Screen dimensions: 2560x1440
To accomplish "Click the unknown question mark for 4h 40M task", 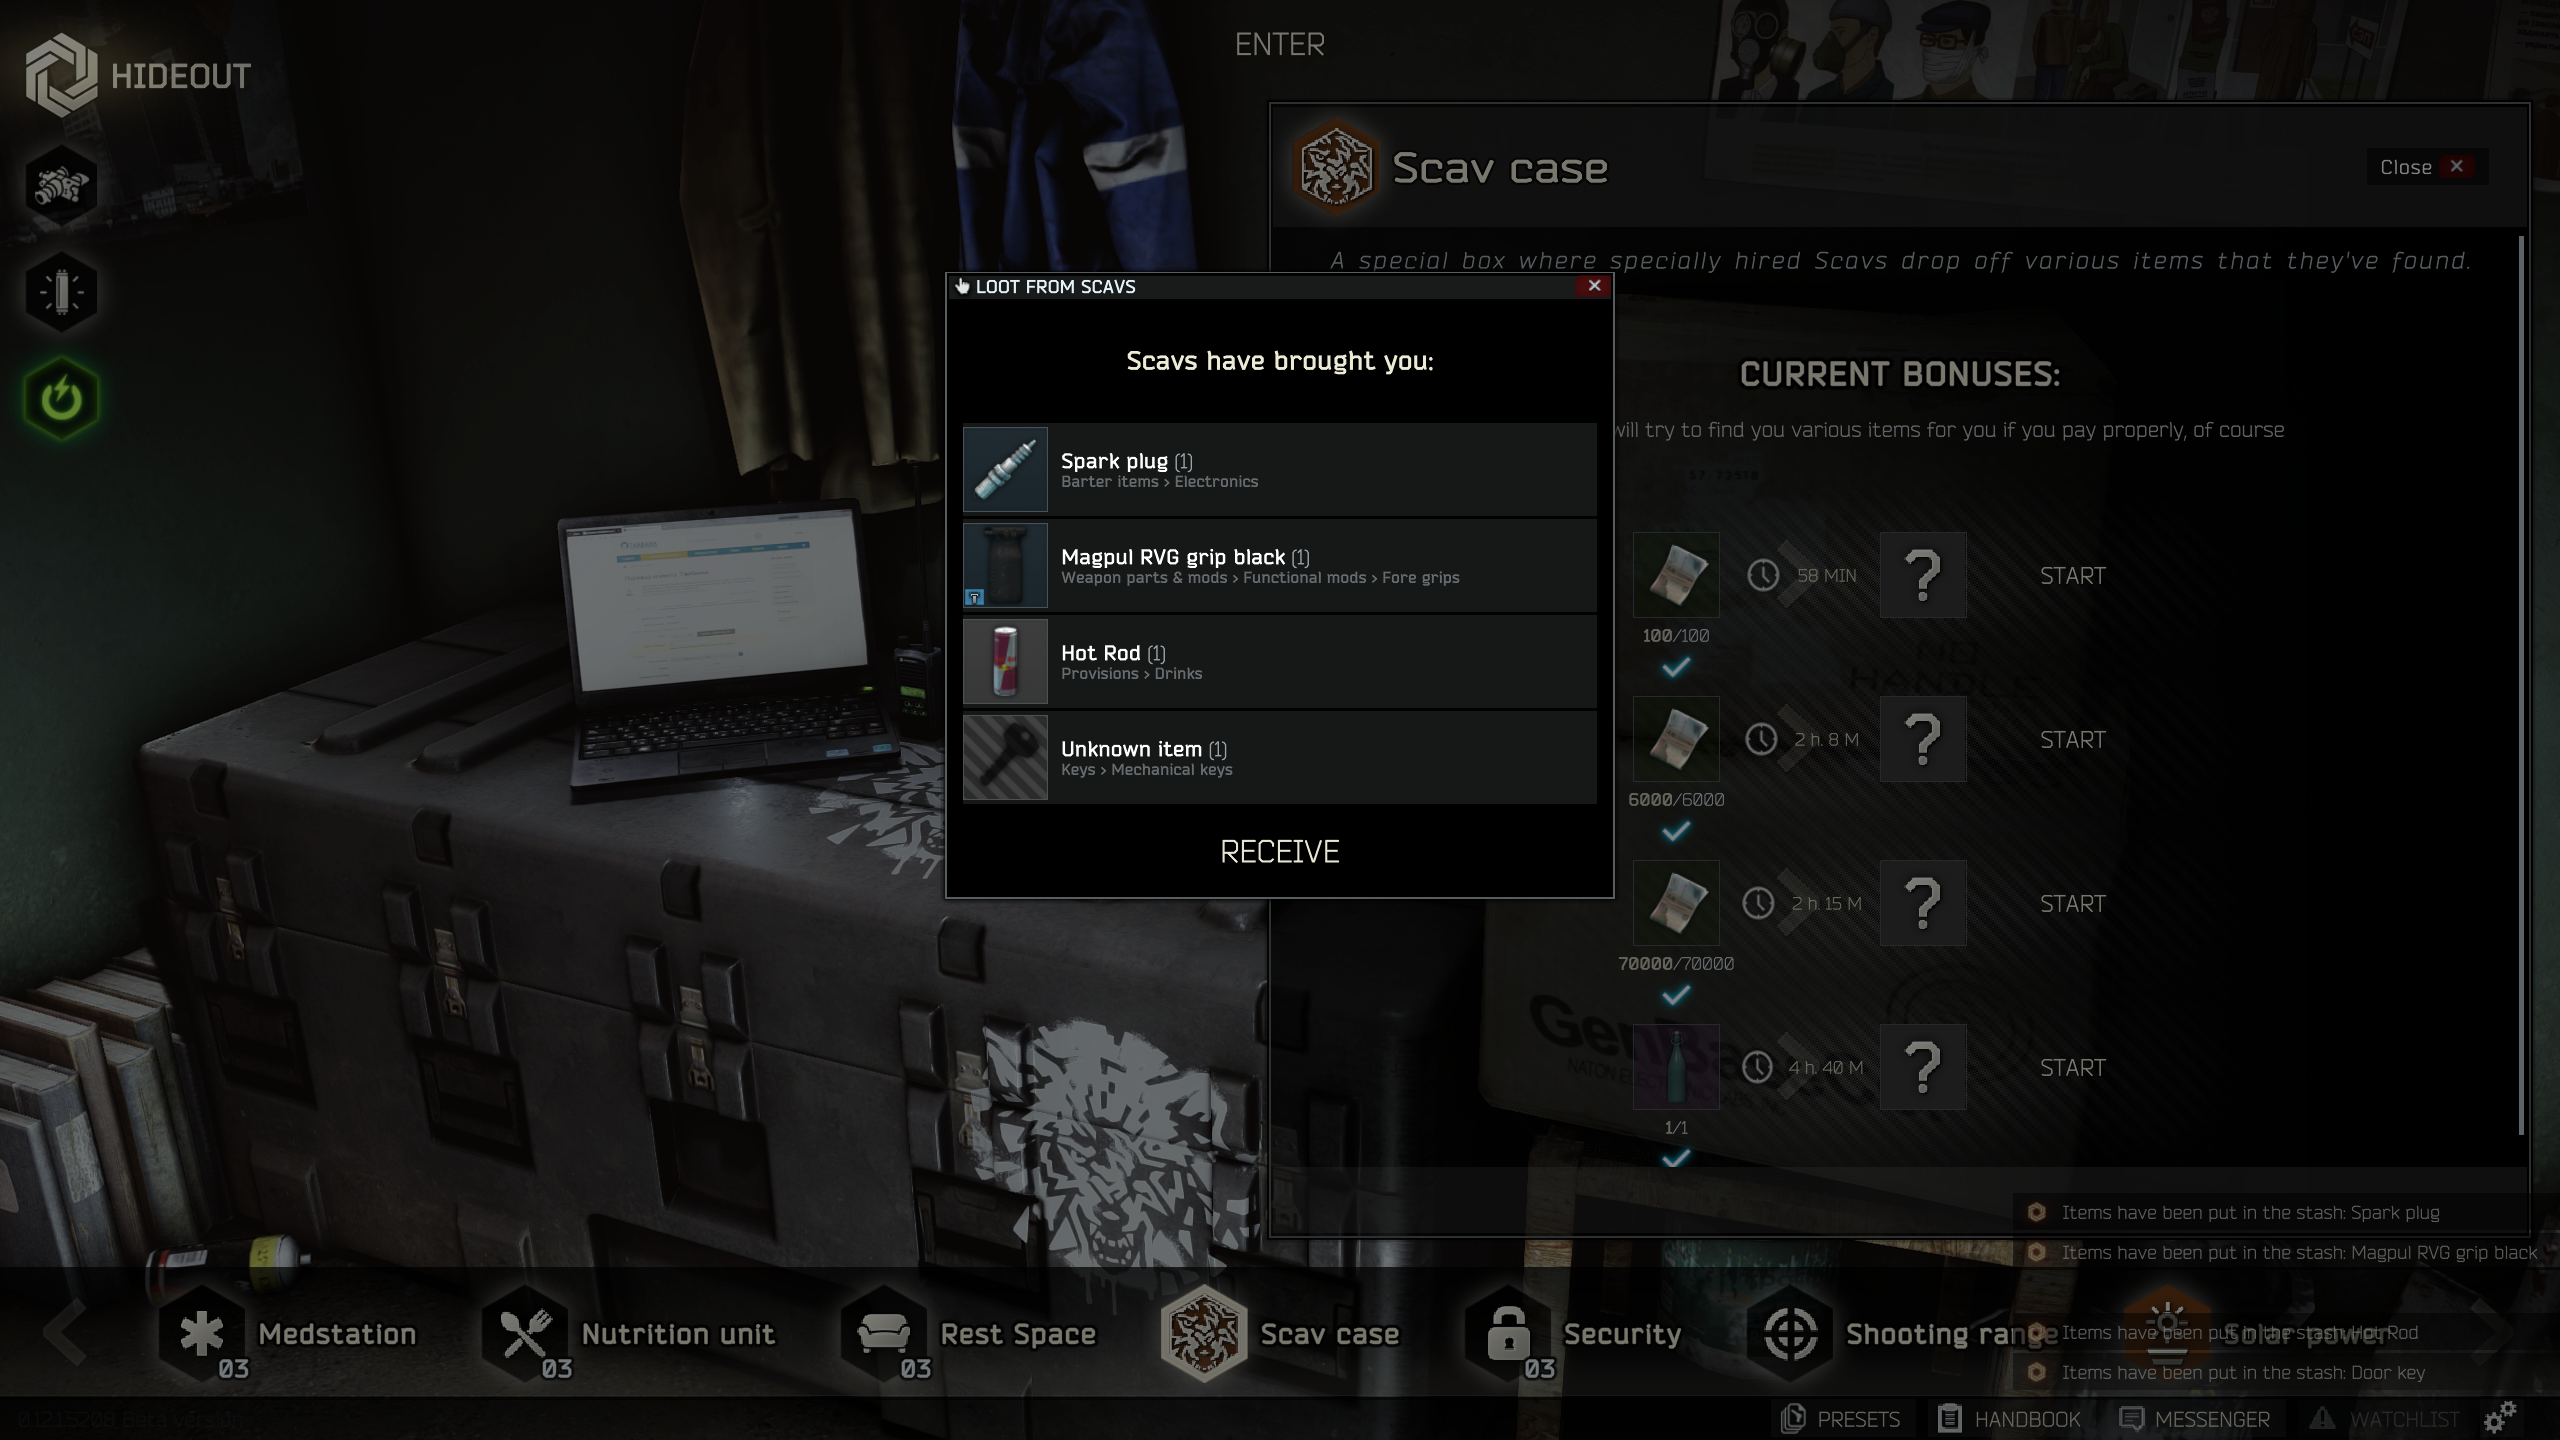I will pos(1922,1065).
